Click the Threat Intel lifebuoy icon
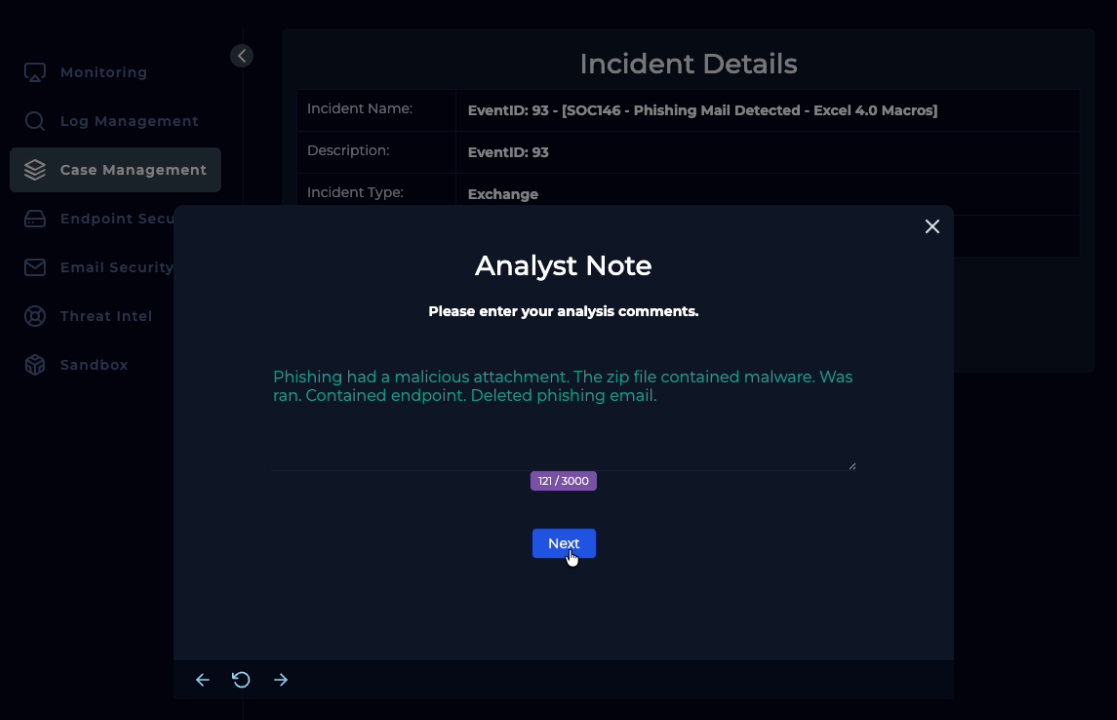This screenshot has height=720, width=1117. coord(35,316)
